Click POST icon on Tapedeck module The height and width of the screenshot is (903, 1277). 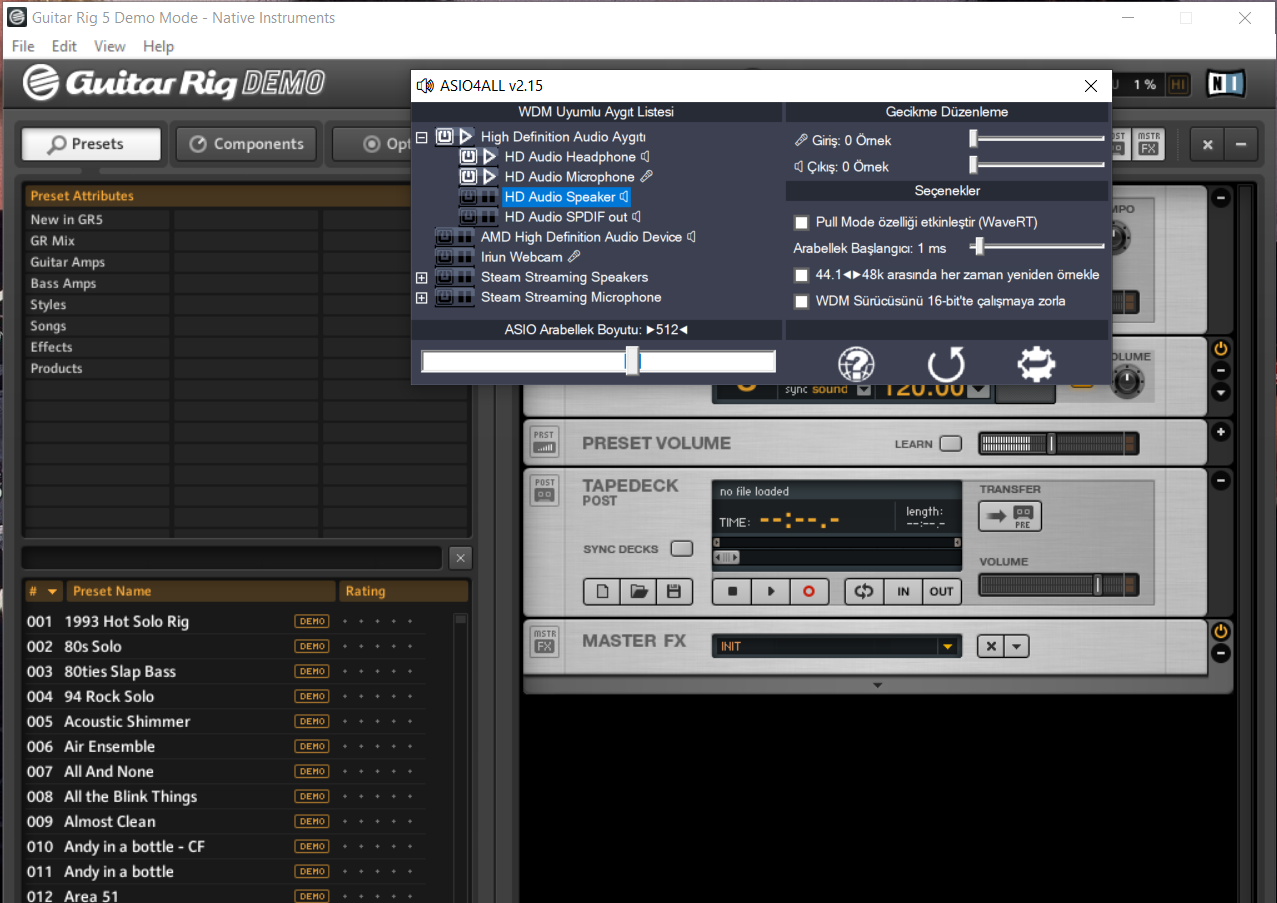pyautogui.click(x=544, y=489)
